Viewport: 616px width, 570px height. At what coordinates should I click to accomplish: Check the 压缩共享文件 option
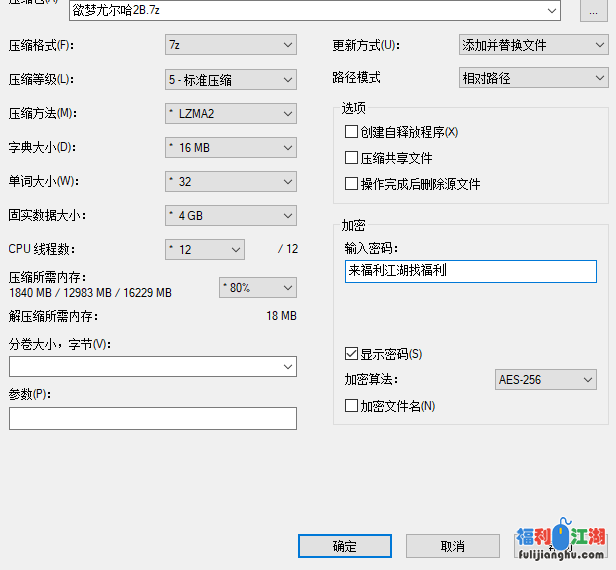click(x=351, y=158)
